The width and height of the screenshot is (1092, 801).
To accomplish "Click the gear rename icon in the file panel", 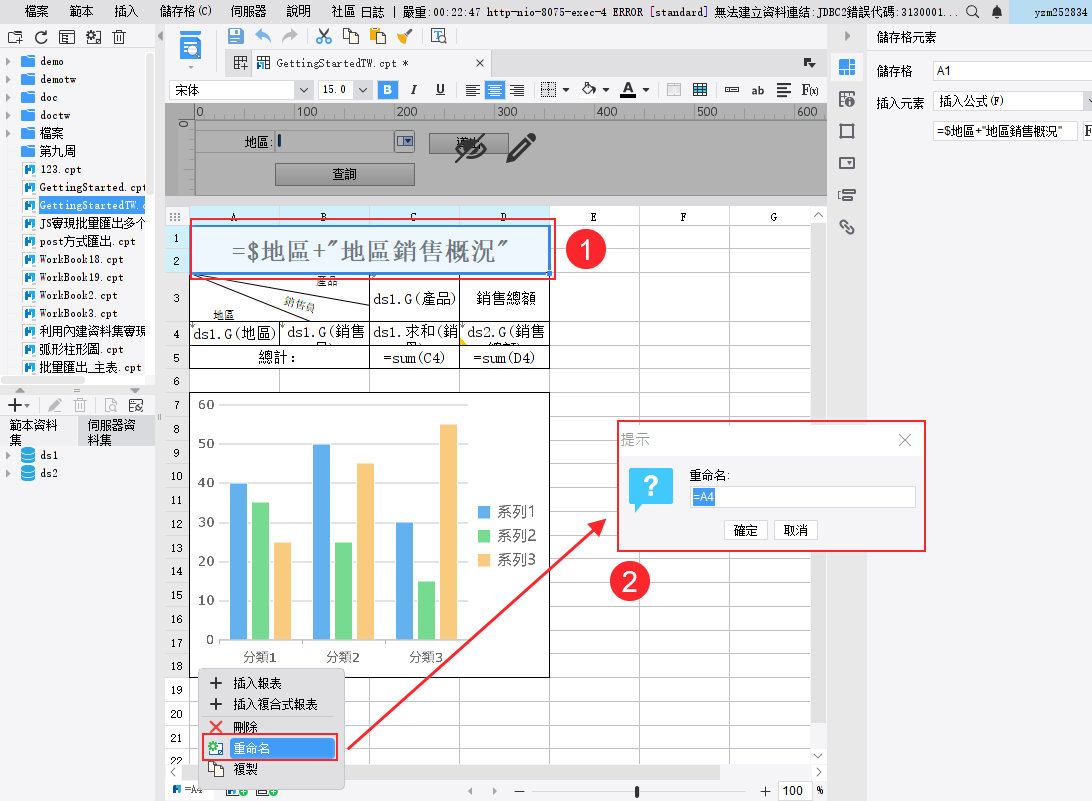I will point(93,38).
